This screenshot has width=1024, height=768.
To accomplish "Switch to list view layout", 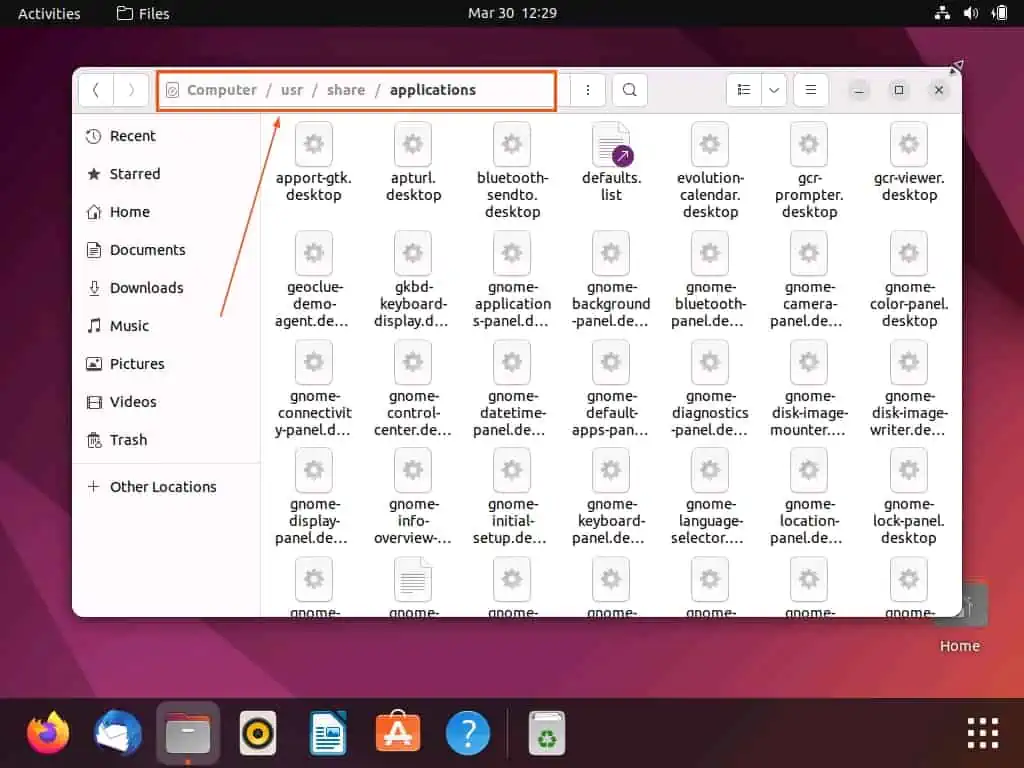I will point(744,90).
